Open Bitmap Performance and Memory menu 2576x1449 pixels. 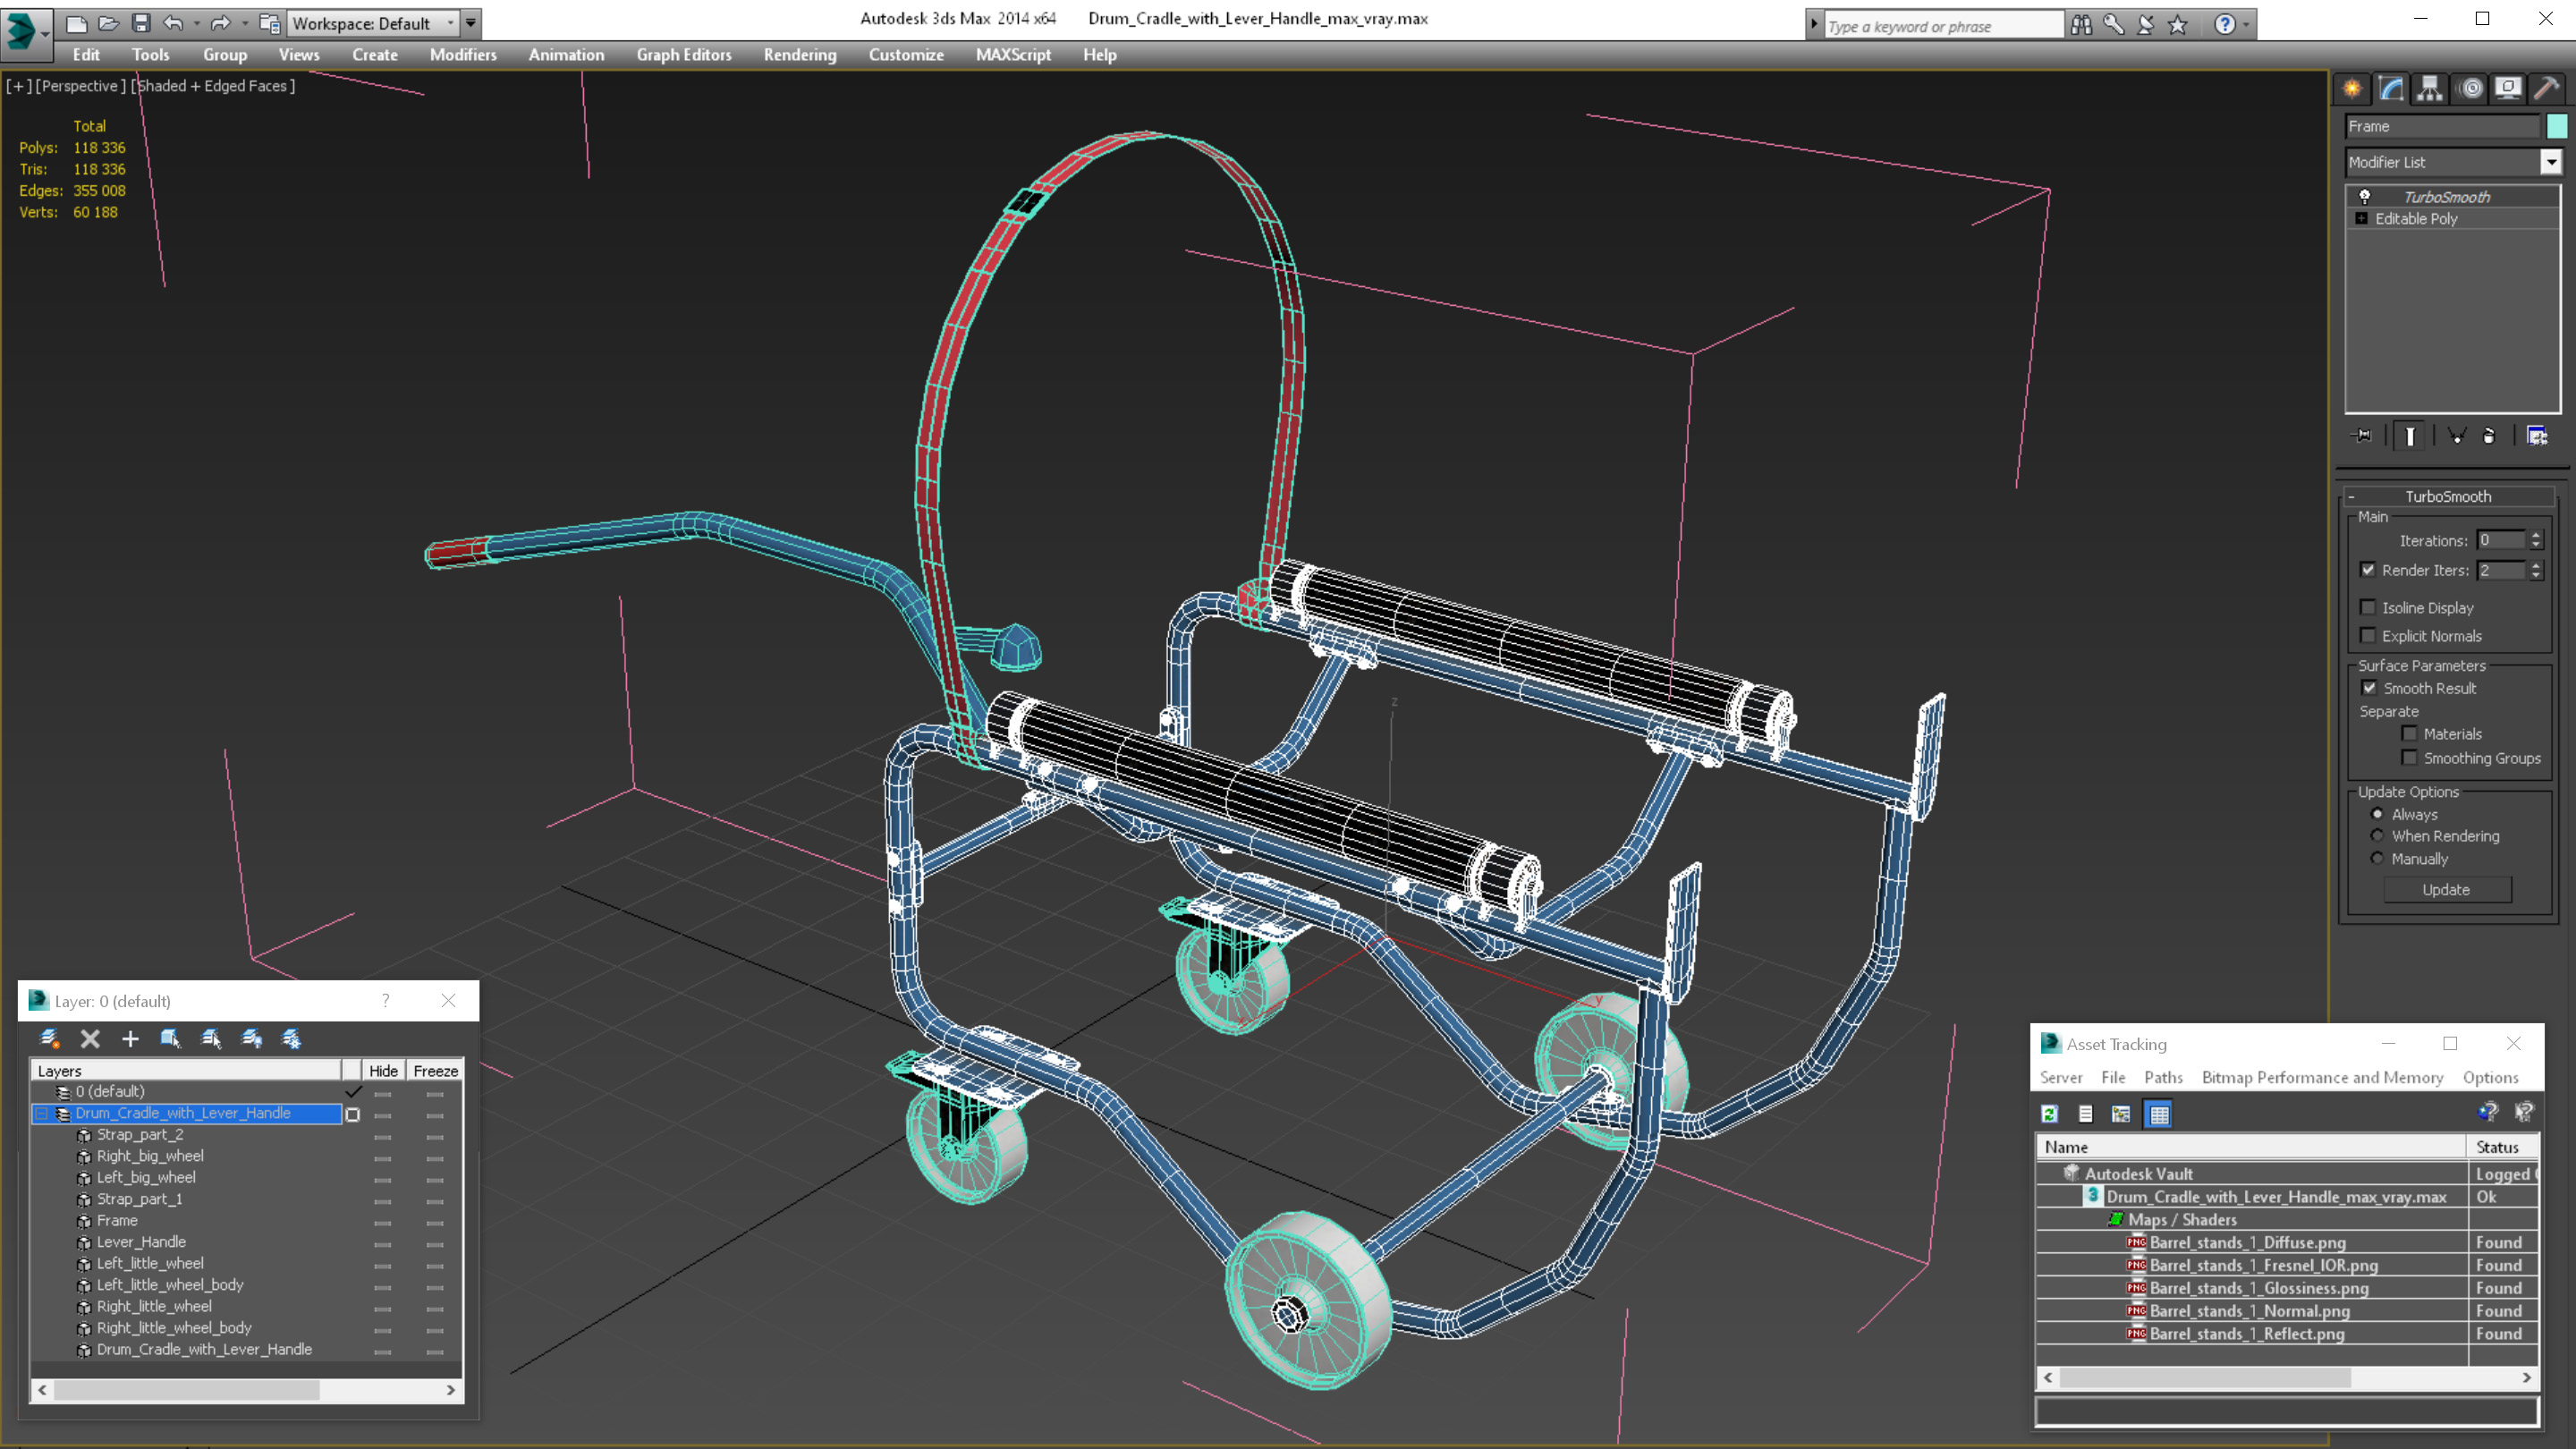click(x=2322, y=1077)
